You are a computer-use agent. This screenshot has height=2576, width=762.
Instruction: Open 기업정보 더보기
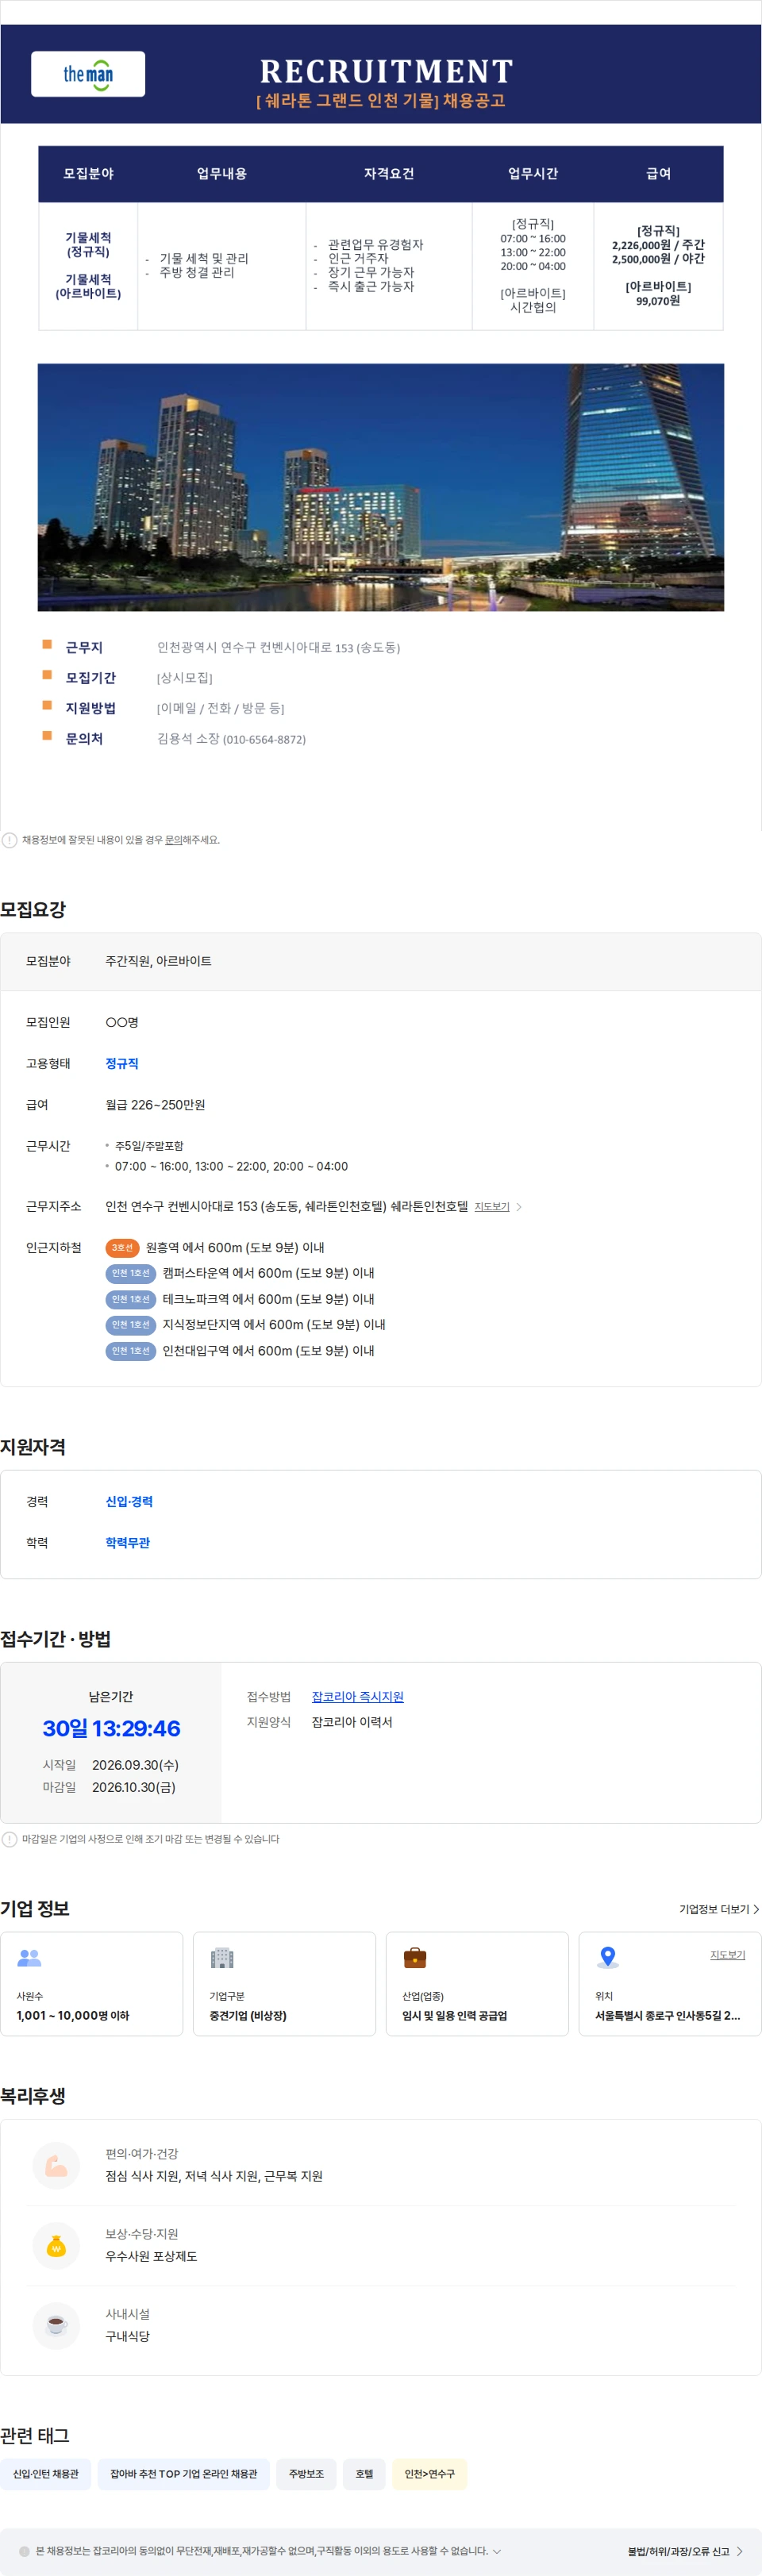[719, 1909]
